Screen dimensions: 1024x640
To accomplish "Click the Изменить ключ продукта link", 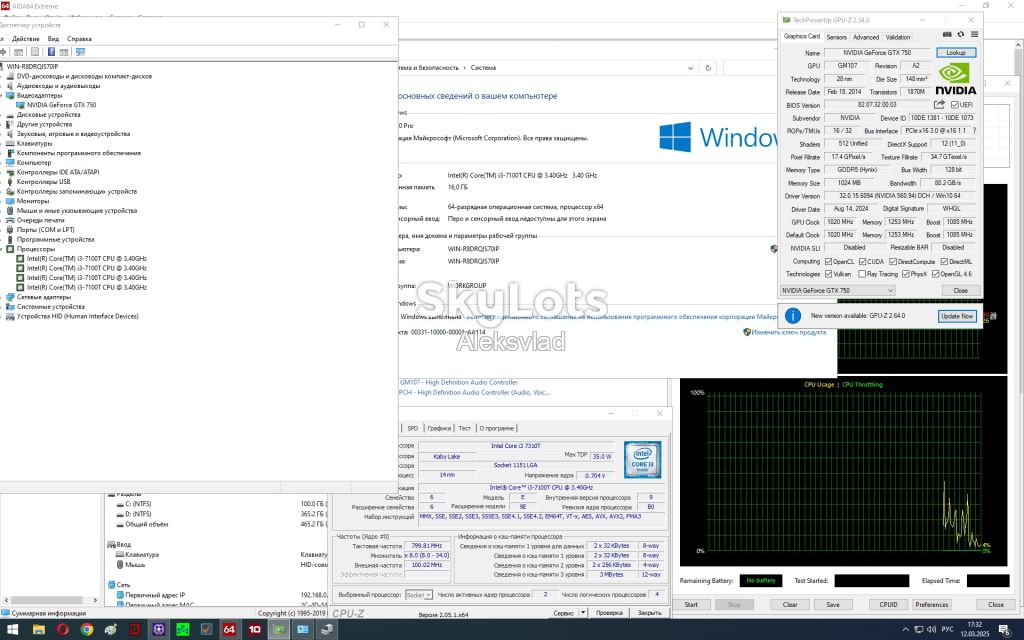I will pos(788,332).
